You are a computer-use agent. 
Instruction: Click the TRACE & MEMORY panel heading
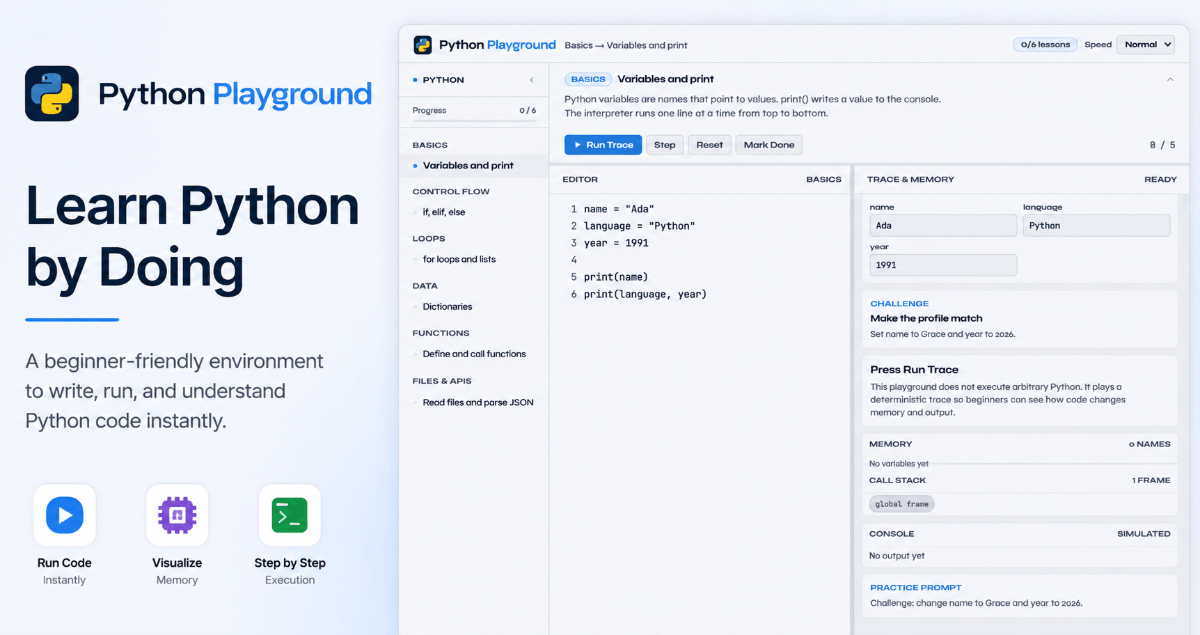pyautogui.click(x=911, y=180)
